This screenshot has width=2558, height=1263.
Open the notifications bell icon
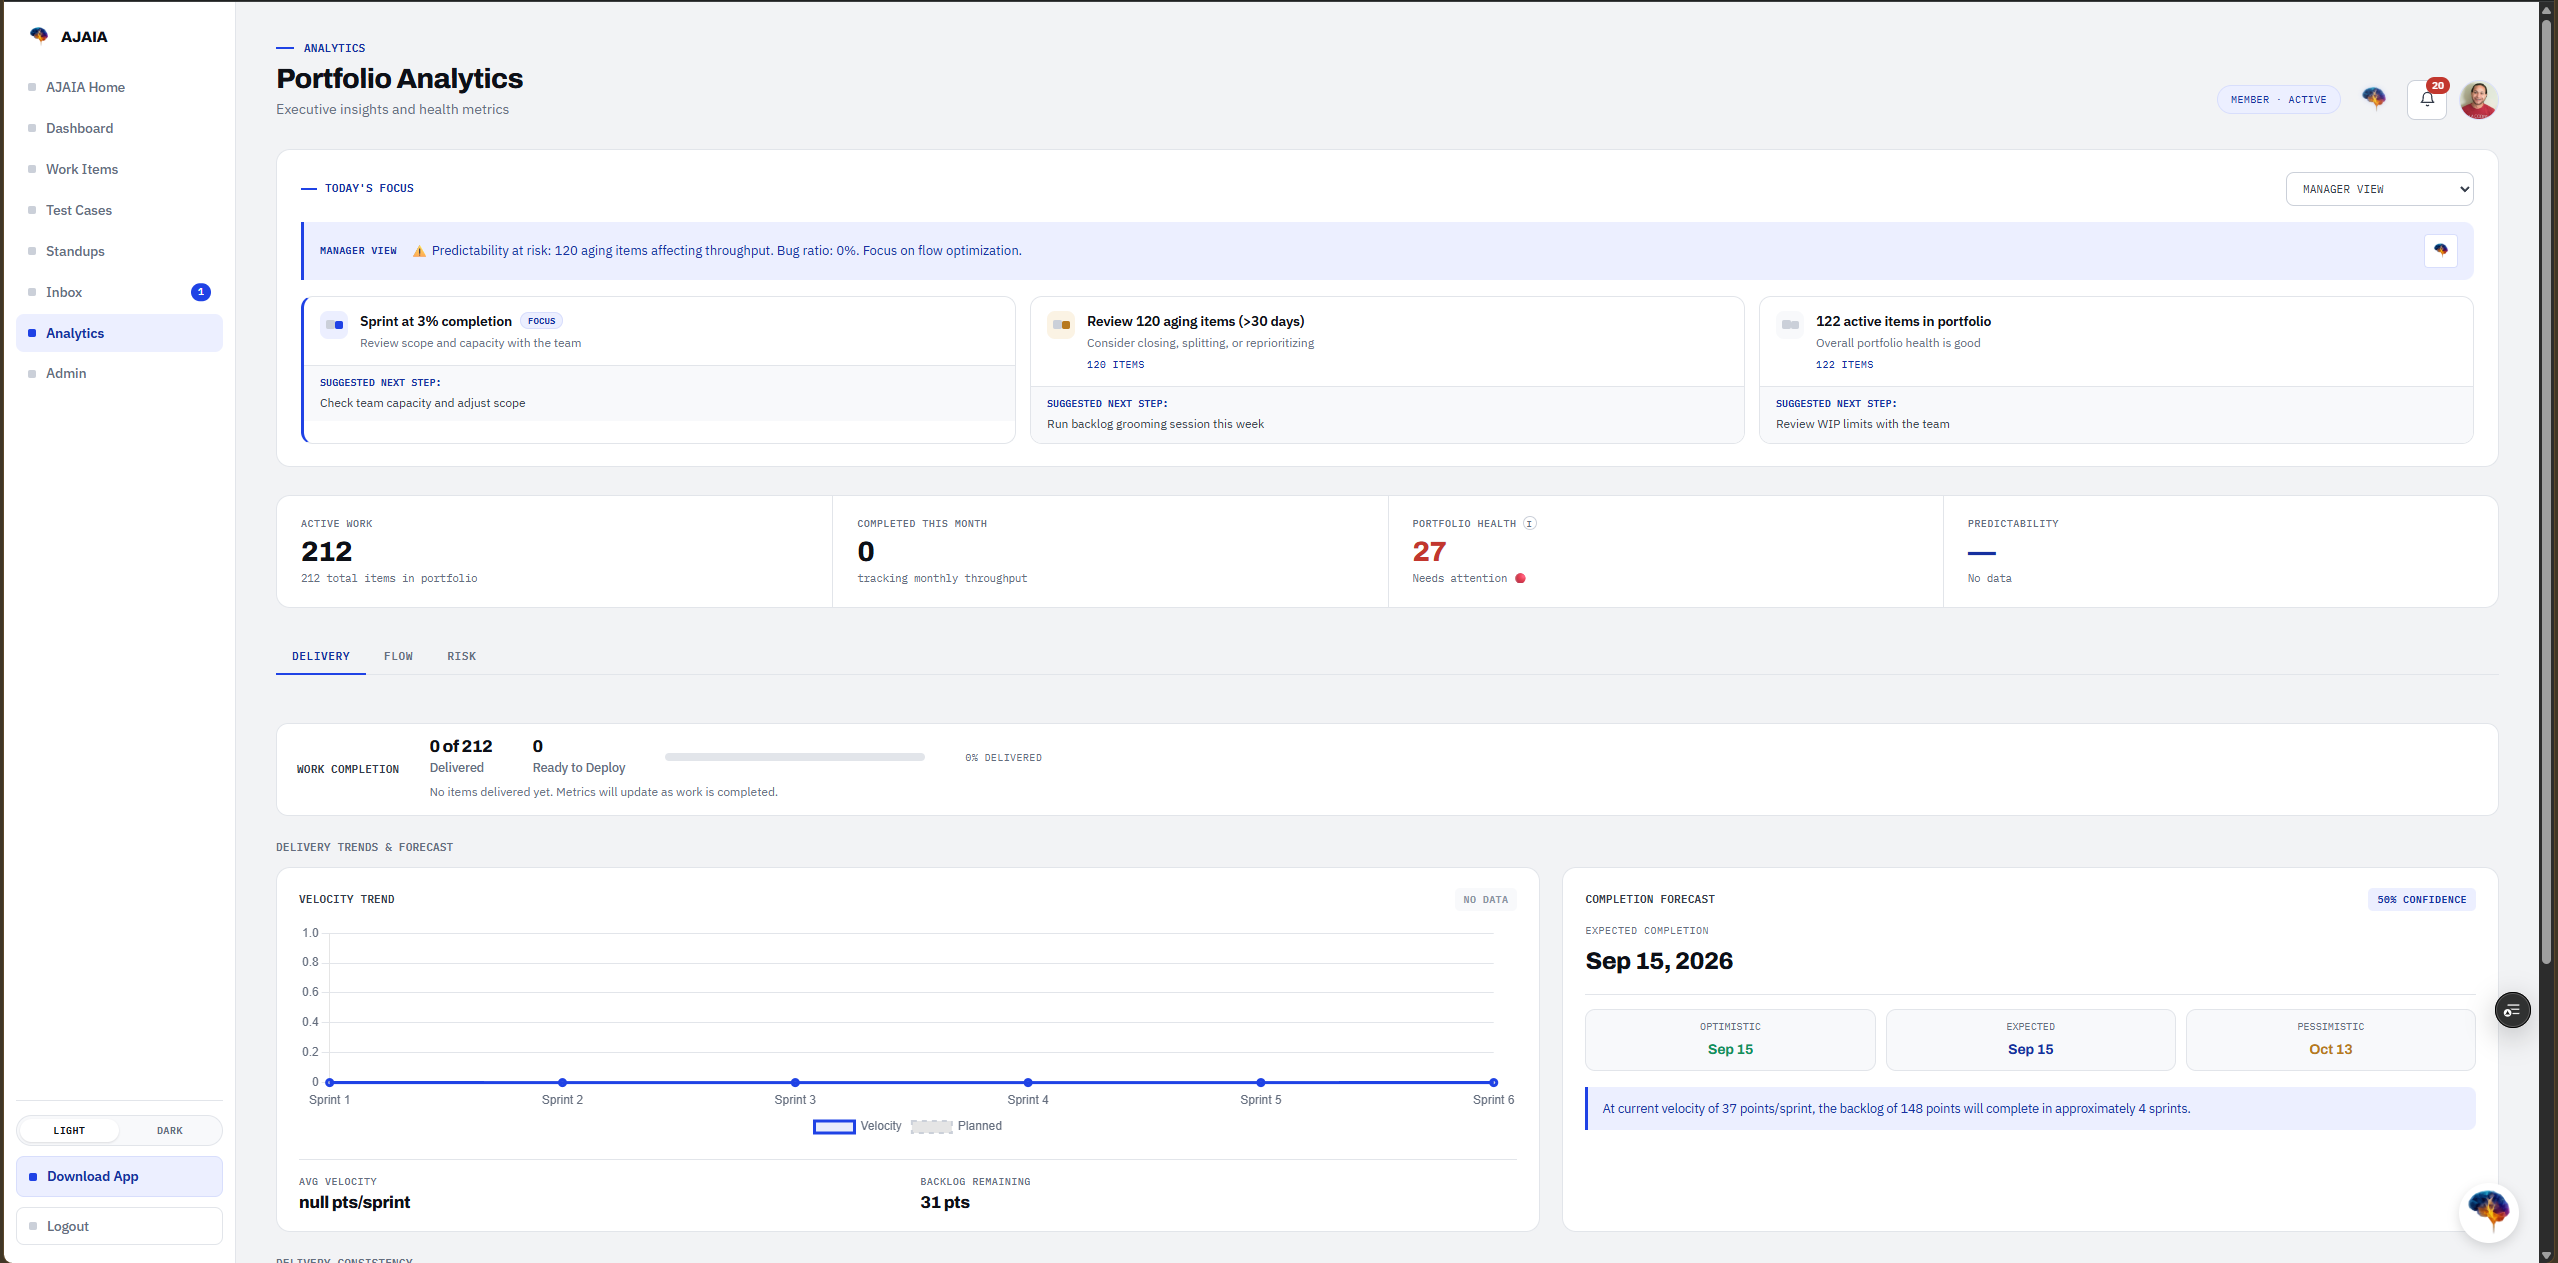tap(2427, 99)
